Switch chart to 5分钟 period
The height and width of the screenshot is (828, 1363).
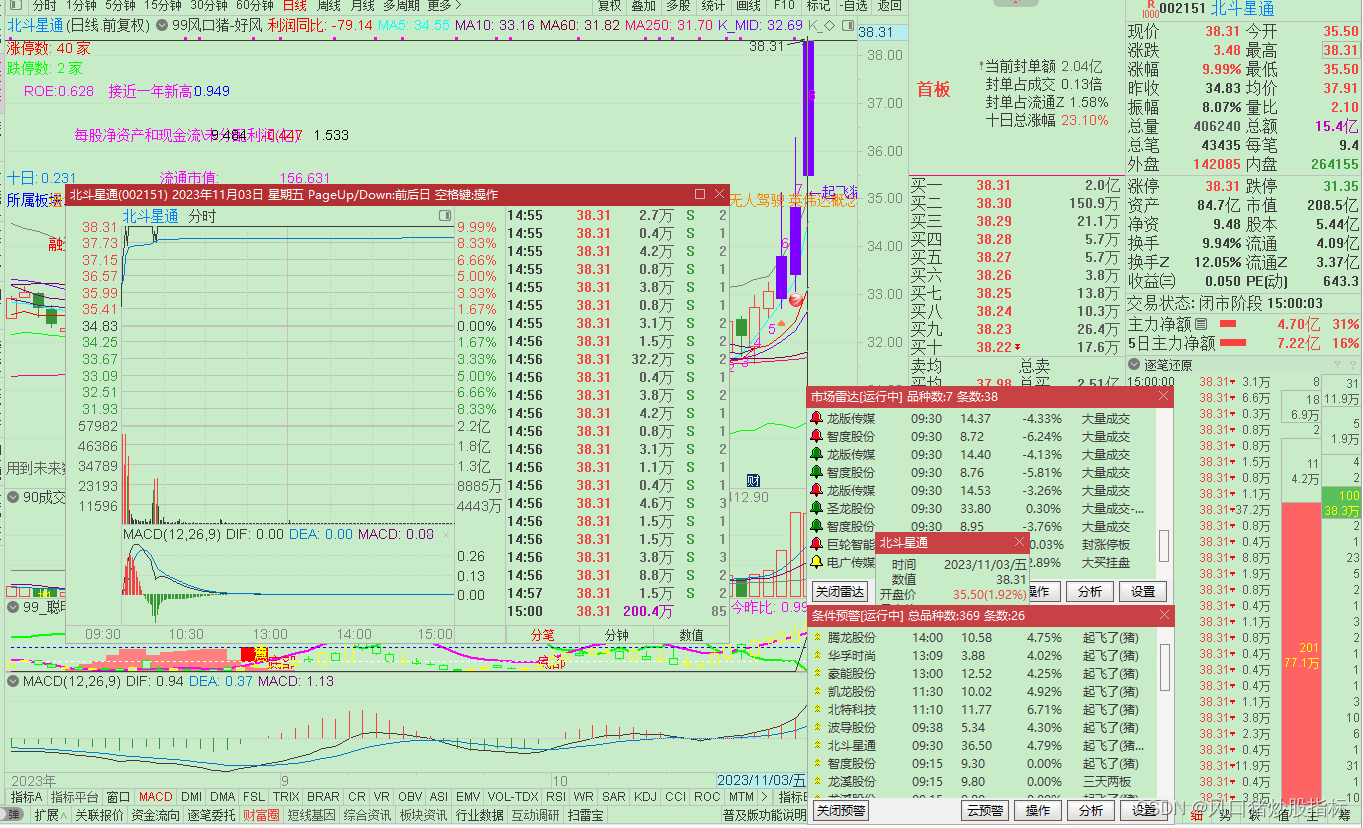120,6
